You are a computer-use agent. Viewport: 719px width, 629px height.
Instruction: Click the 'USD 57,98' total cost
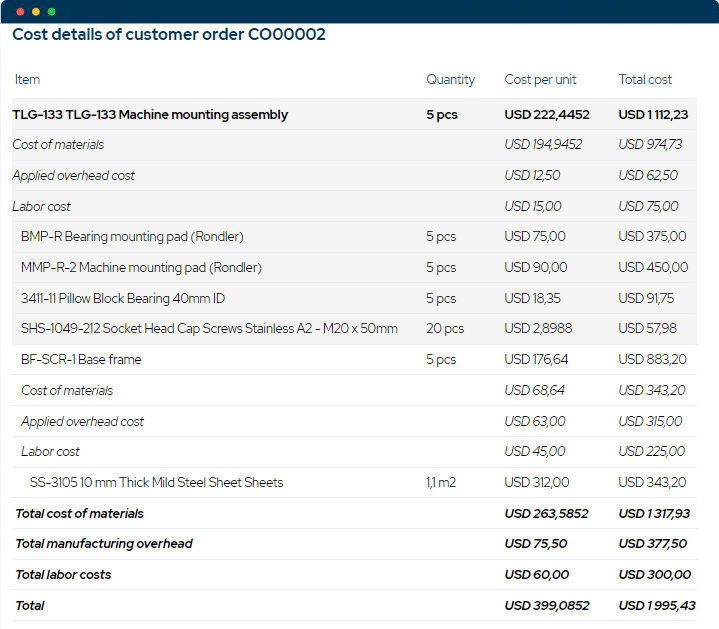[647, 329]
